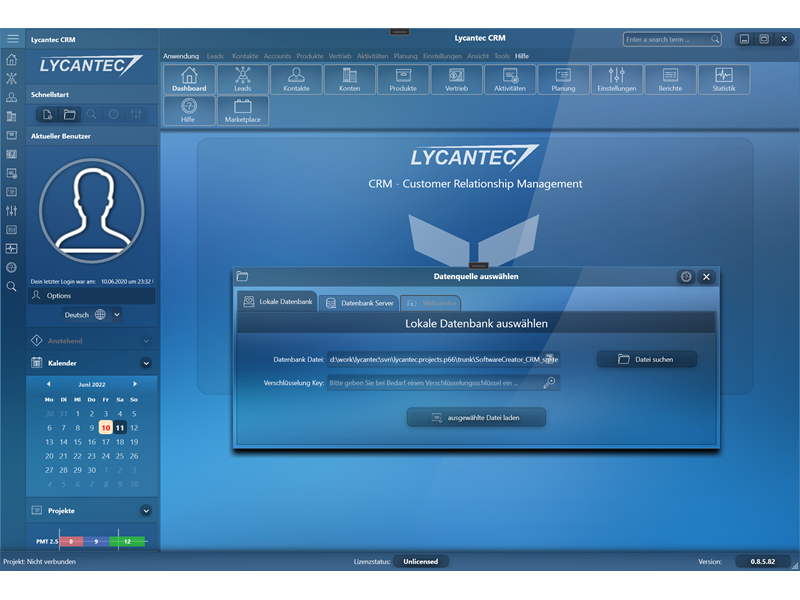Image resolution: width=800 pixels, height=600 pixels.
Task: Open the Produkte ribbon button
Action: tap(403, 80)
